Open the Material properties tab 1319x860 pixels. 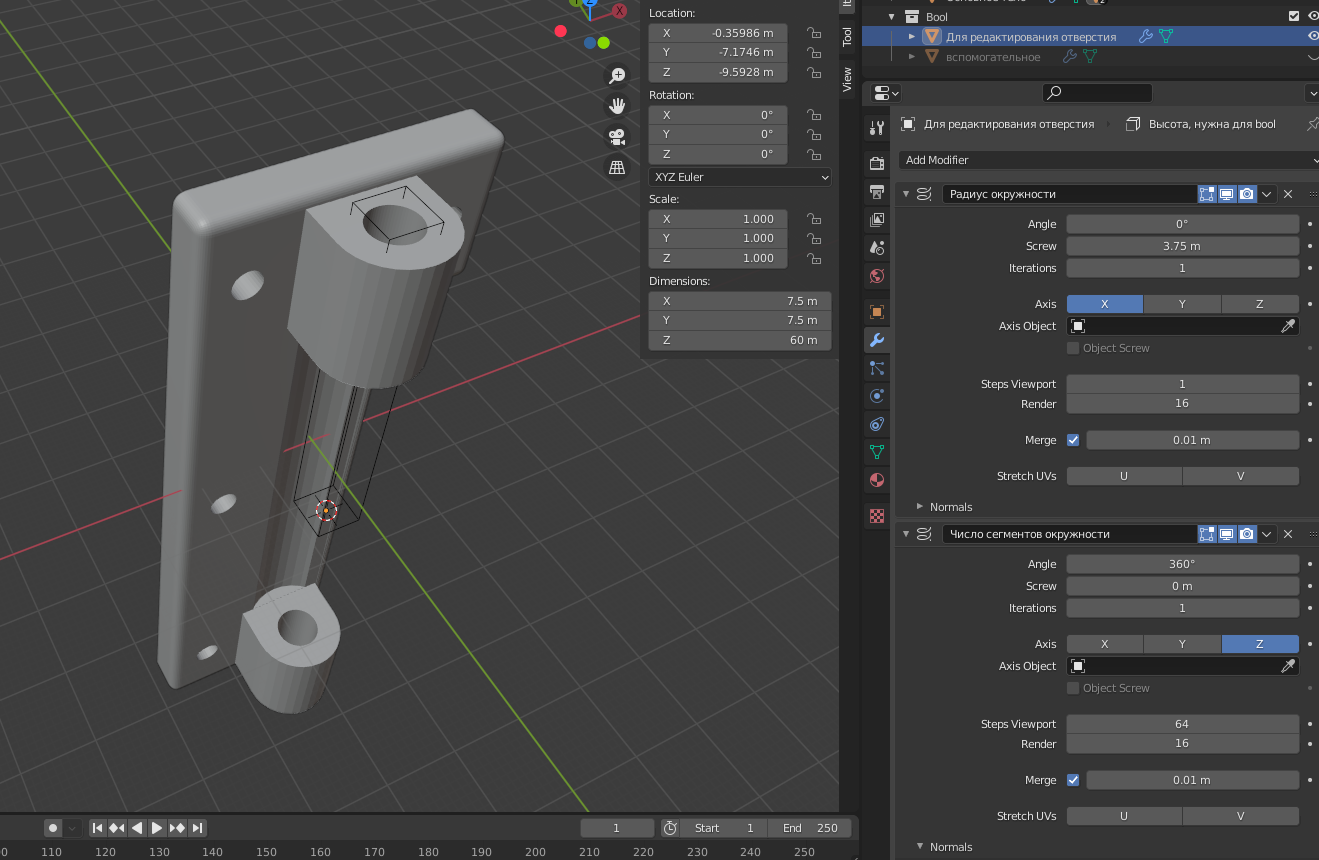(x=877, y=480)
